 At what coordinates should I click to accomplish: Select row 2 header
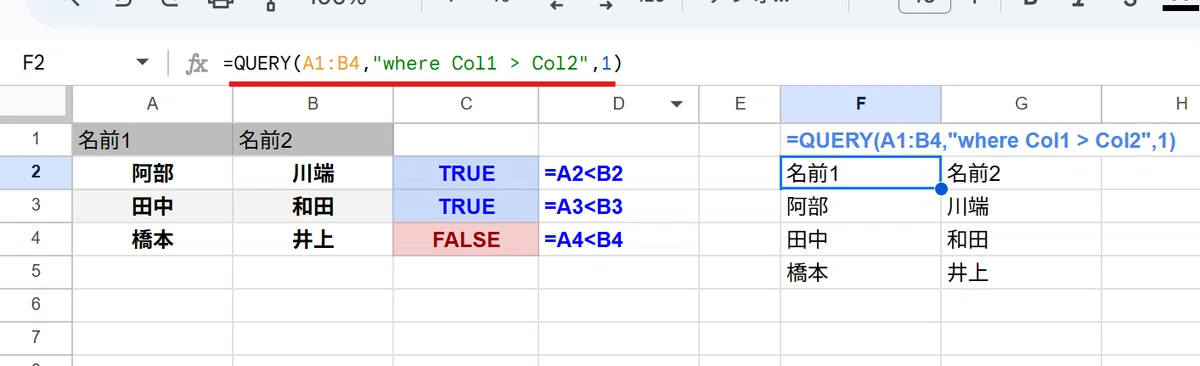point(36,173)
